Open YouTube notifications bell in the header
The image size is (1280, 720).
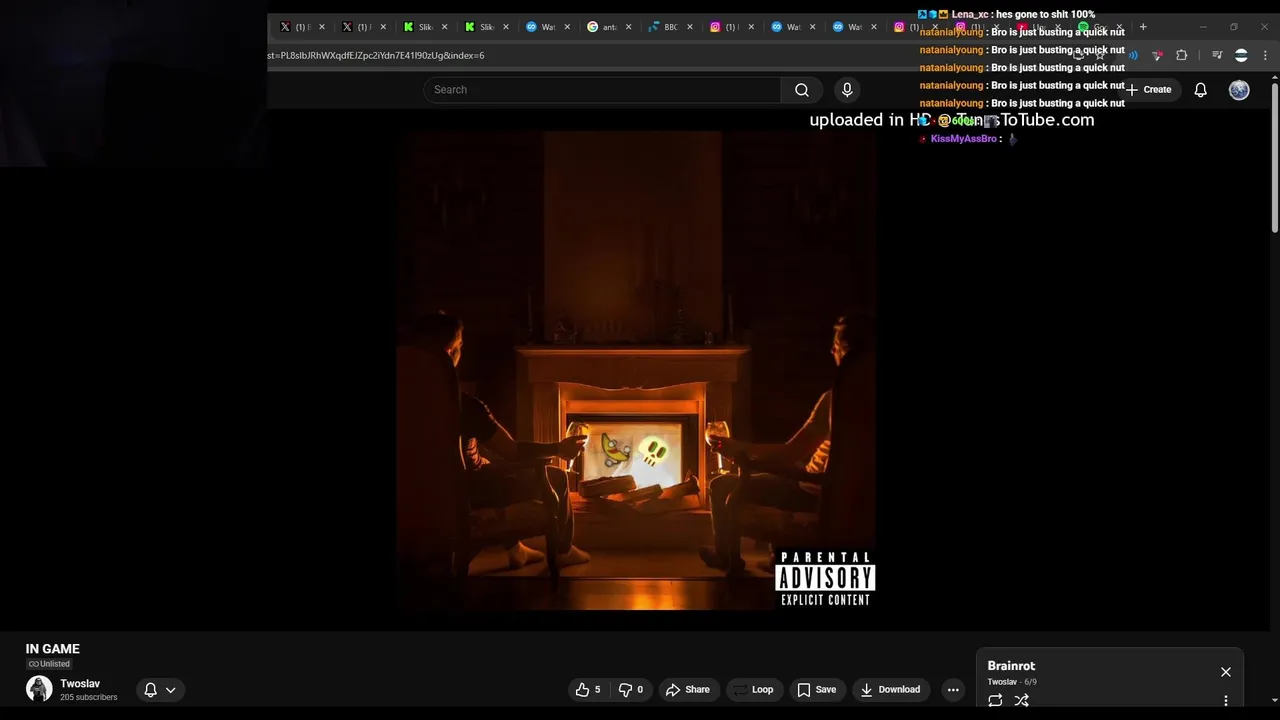click(x=1201, y=90)
